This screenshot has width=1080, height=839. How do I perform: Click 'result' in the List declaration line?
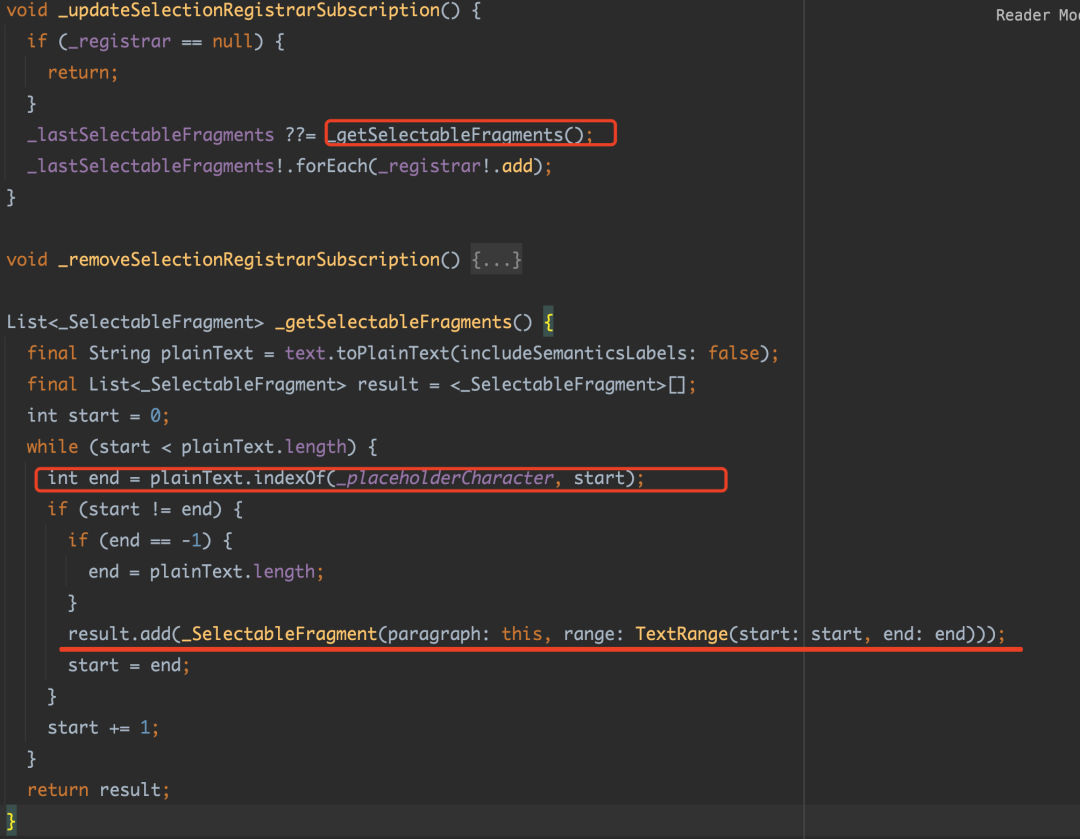coord(388,384)
